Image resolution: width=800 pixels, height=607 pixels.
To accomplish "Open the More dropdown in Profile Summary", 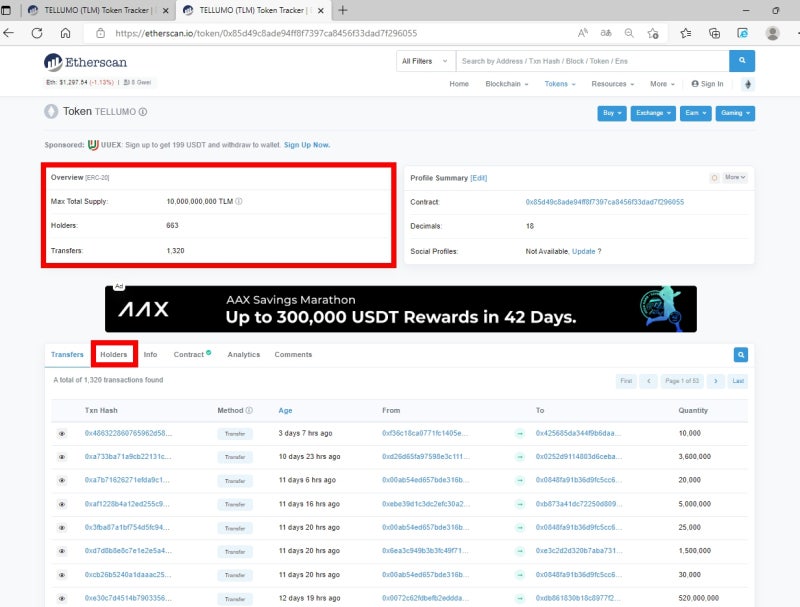I will 735,178.
